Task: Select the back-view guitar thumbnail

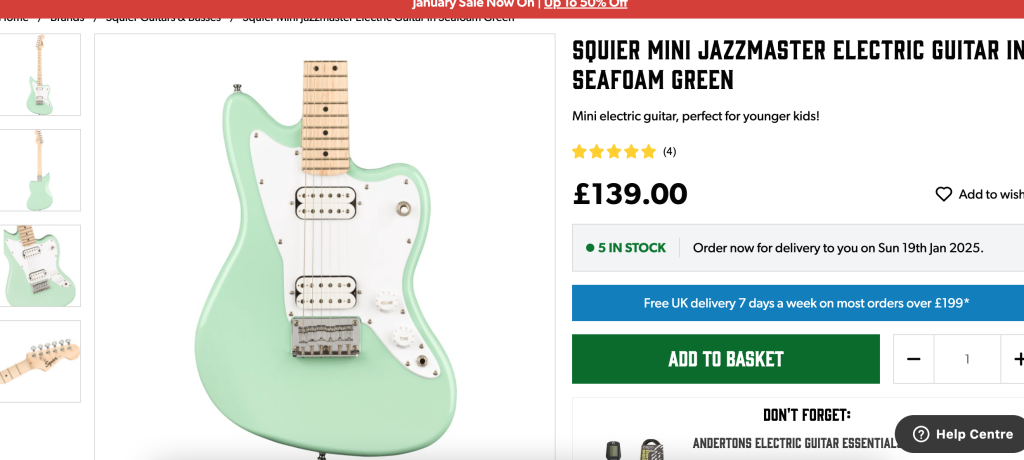Action: [x=41, y=170]
